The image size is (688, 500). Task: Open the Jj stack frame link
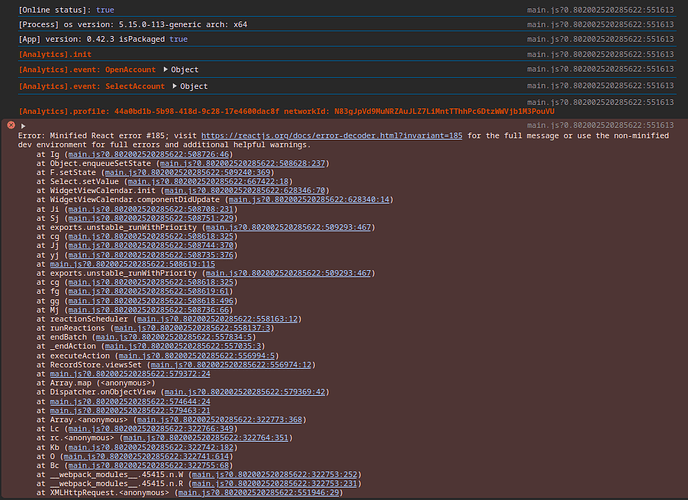pyautogui.click(x=151, y=245)
